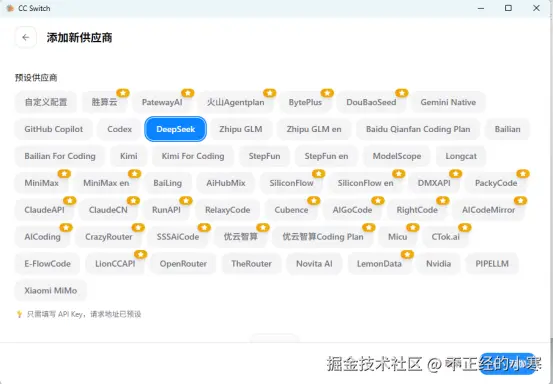
Task: Click the star badge on 胜算云
Action: (x=123, y=93)
